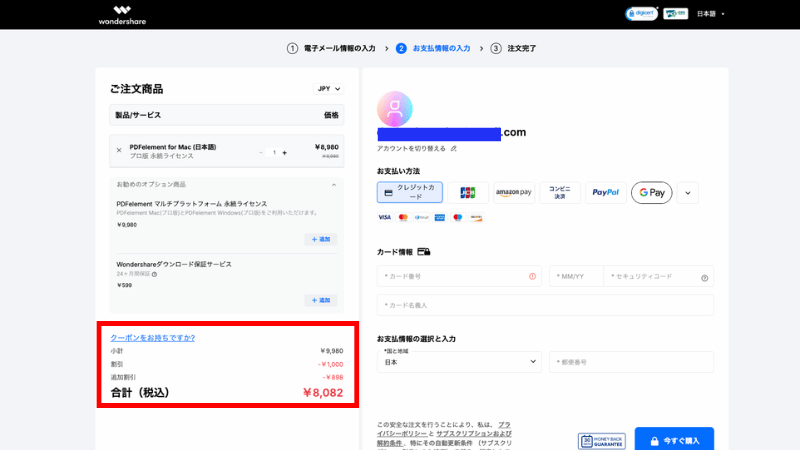This screenshot has width=800, height=450.
Task: Click the Maestro card icon
Action: (x=458, y=217)
